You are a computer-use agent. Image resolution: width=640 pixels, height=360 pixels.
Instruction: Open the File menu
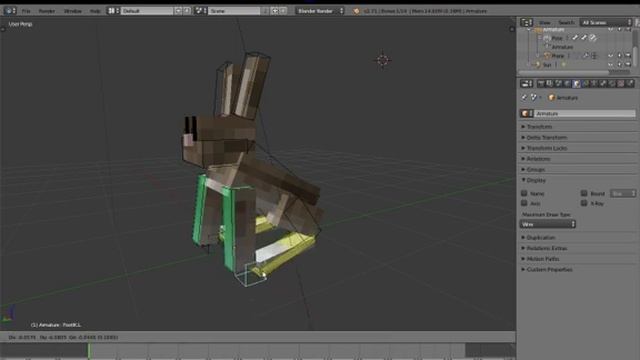tap(26, 11)
